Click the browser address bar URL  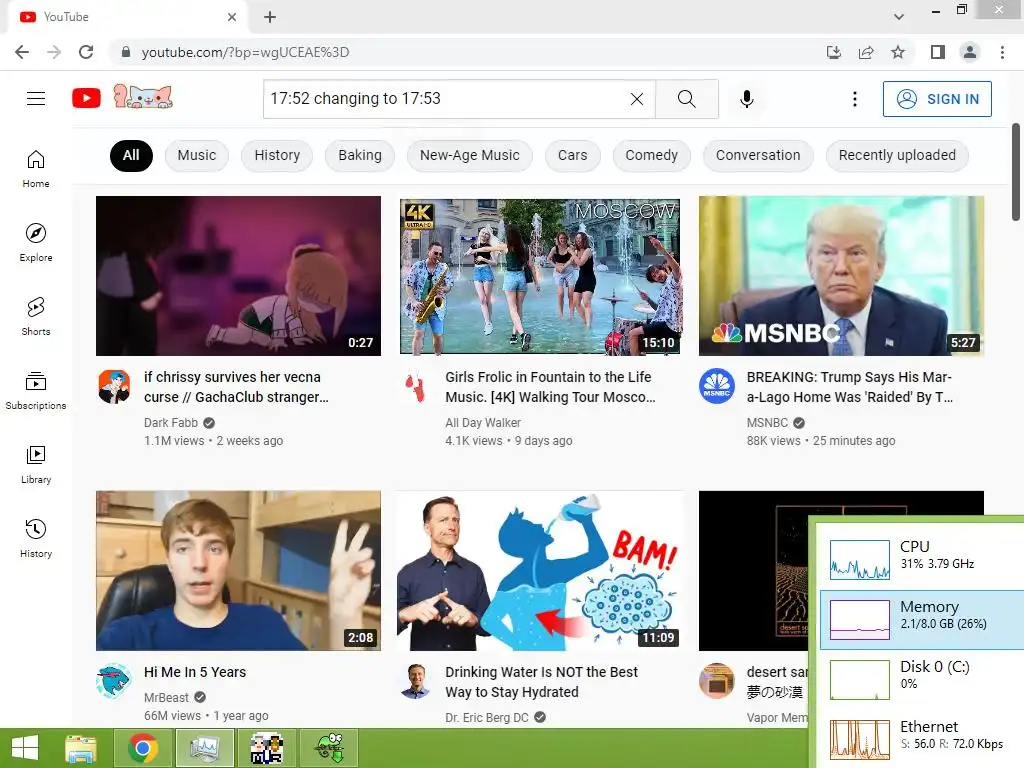245,52
